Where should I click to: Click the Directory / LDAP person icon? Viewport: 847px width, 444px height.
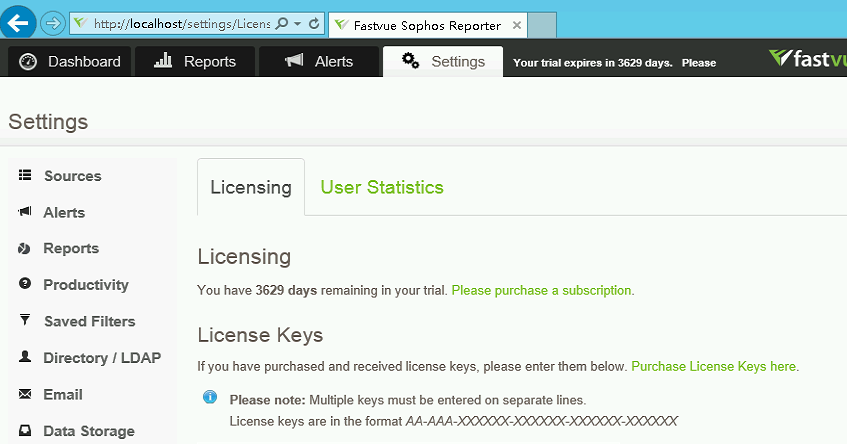[25, 356]
